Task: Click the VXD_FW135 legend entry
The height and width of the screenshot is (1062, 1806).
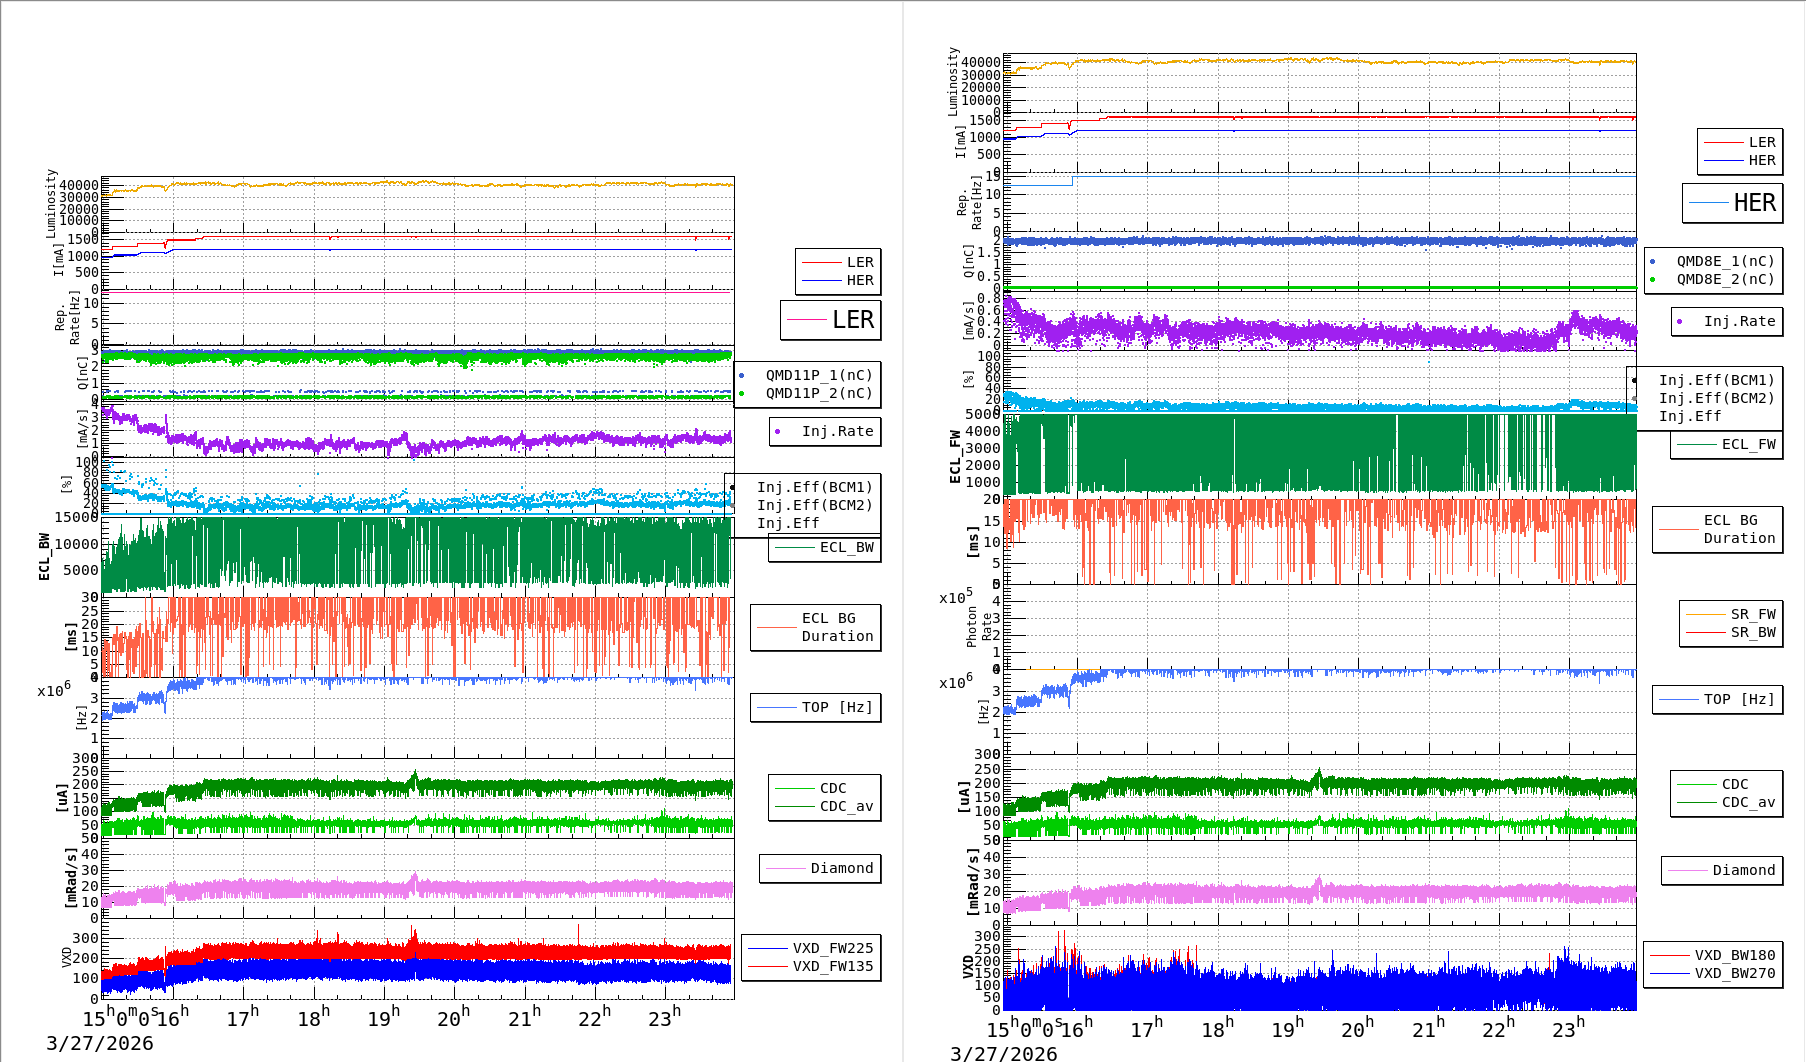Action: point(831,966)
